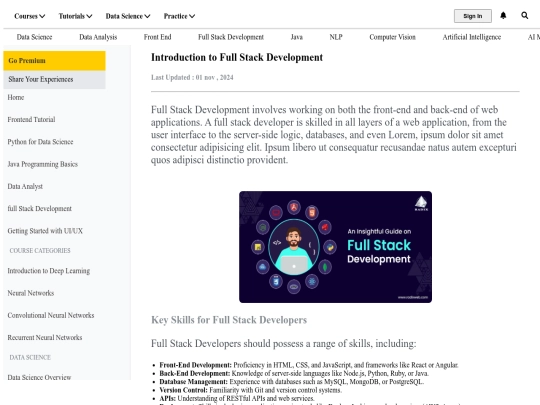
Task: Click the DATA SCIENCE section label in the sidebar
Action: pos(30,357)
